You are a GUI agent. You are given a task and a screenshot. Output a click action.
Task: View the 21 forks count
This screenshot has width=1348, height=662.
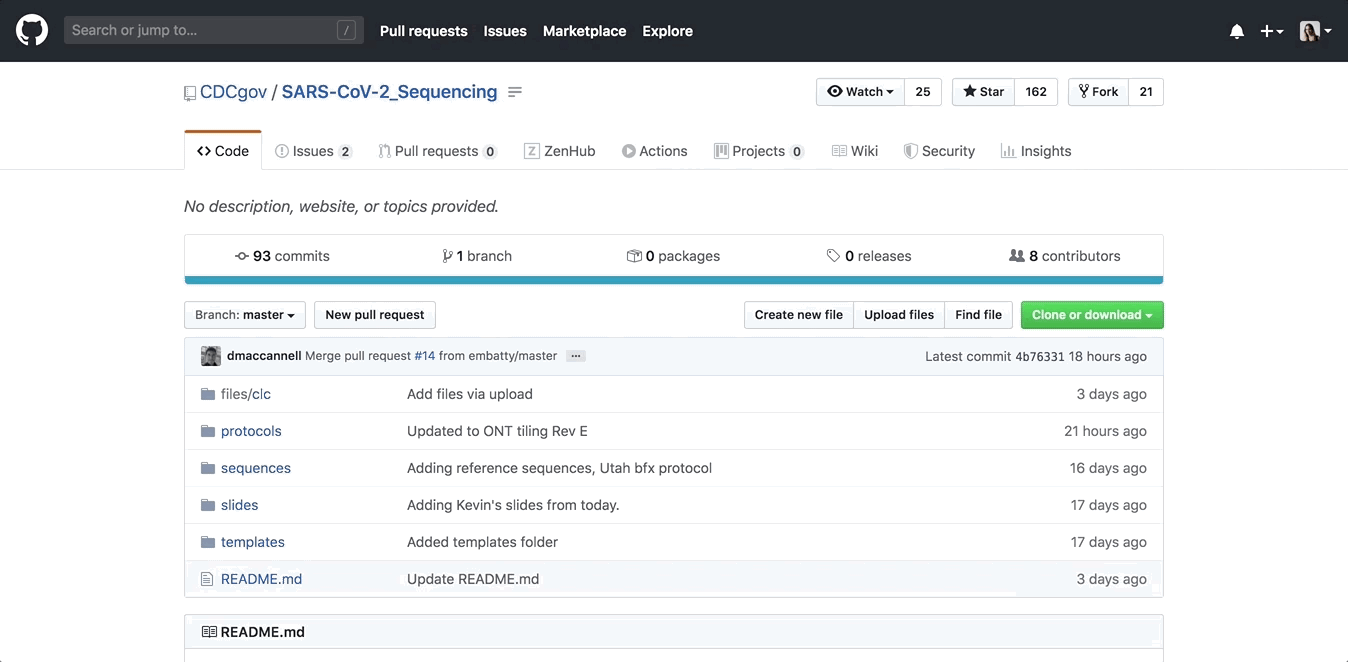click(1146, 92)
